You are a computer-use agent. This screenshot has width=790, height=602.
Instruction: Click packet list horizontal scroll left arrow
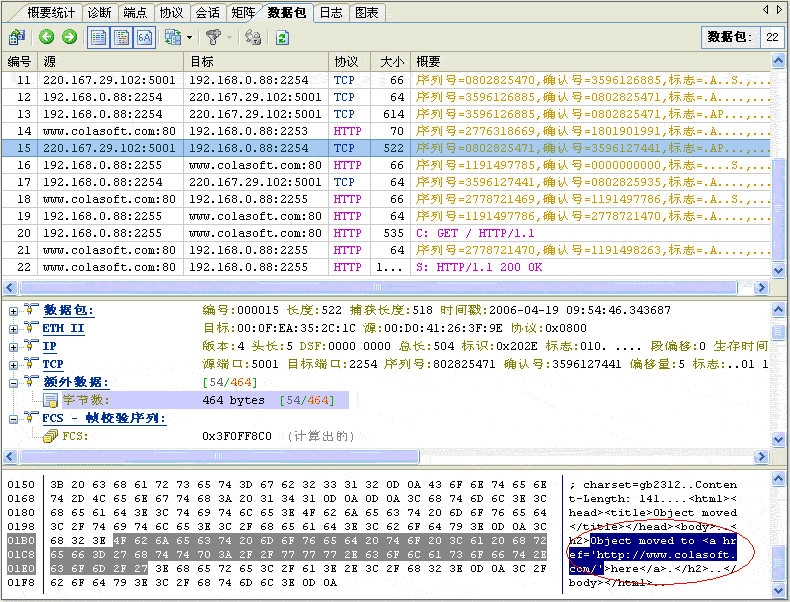pyautogui.click(x=10, y=288)
